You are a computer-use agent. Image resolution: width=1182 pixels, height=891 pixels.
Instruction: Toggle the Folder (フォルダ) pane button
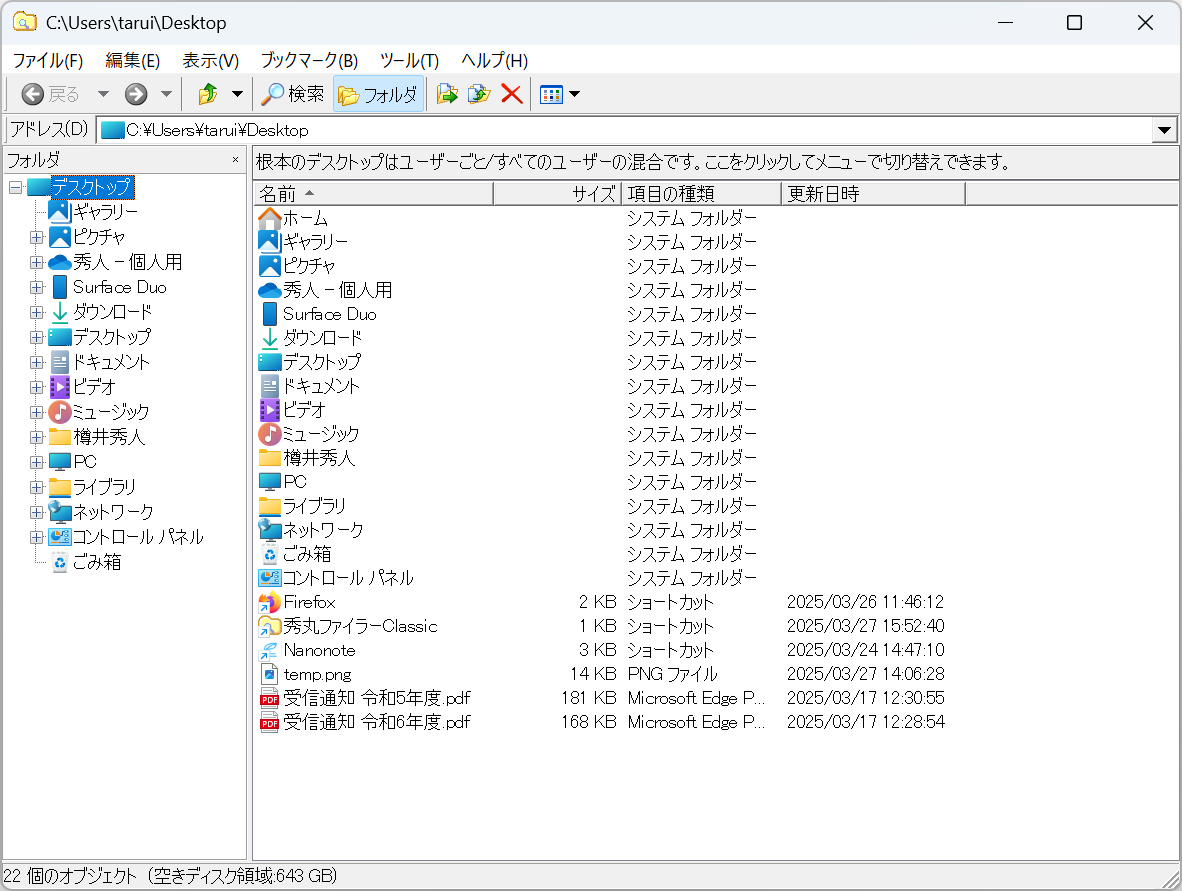378,94
